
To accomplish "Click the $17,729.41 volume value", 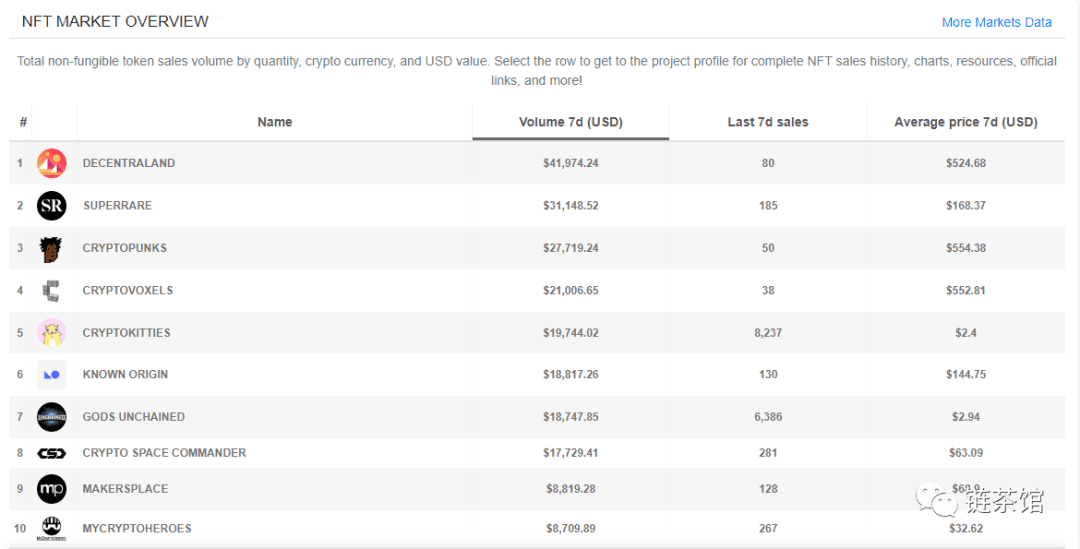I will pyautogui.click(x=570, y=453).
